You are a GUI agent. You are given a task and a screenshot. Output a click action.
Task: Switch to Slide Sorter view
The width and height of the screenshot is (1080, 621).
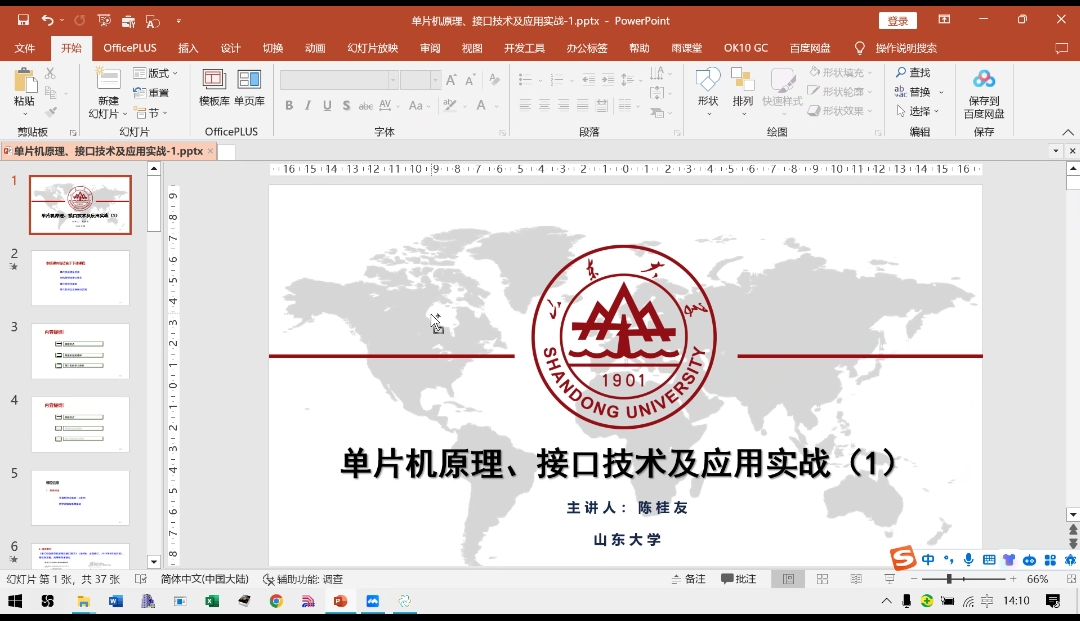coord(822,579)
